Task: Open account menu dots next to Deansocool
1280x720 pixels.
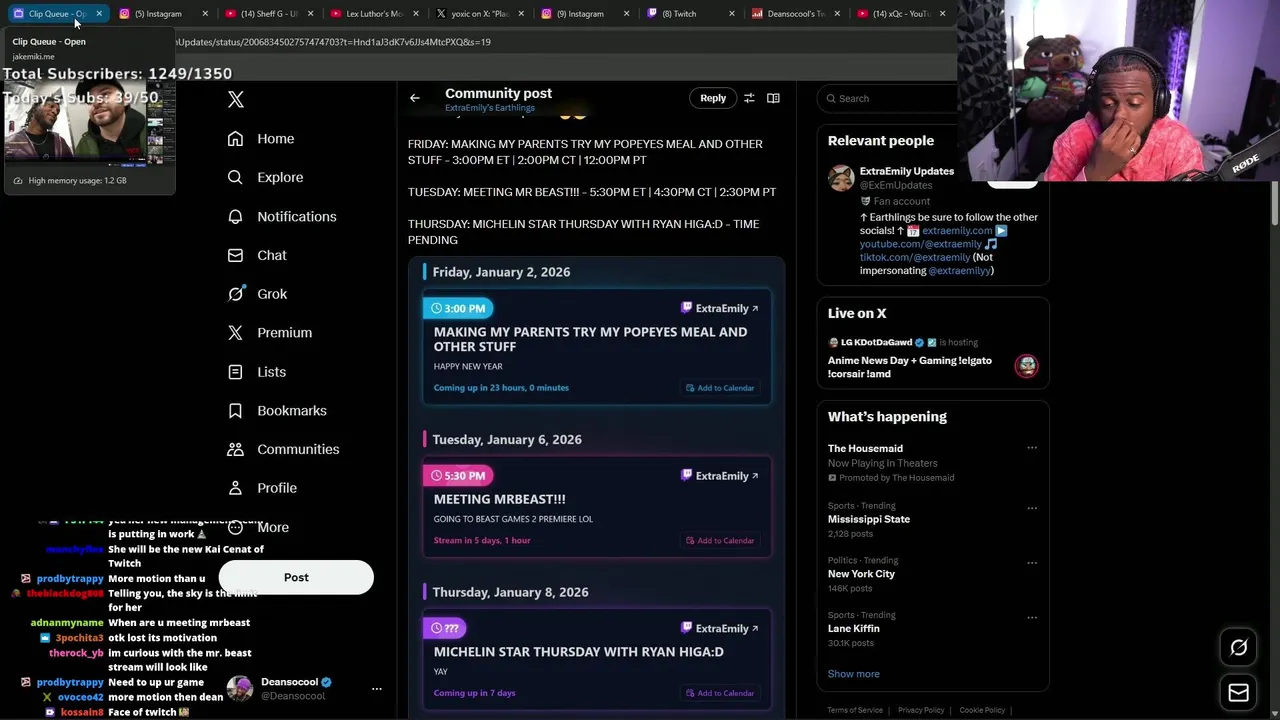Action: [377, 689]
